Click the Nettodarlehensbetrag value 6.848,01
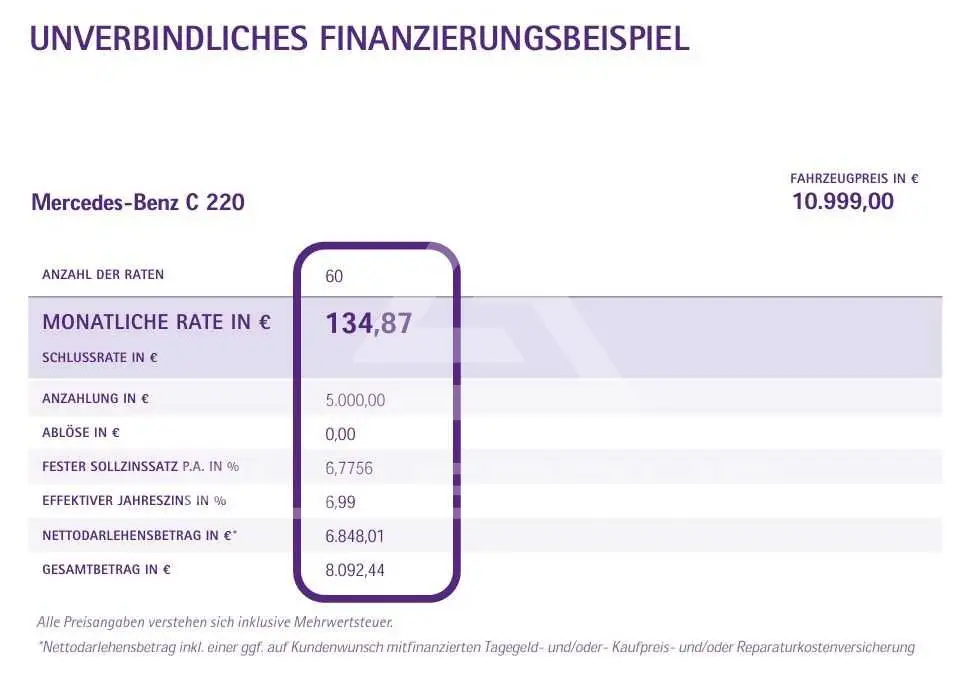Viewport: 966px width, 687px height. click(x=354, y=536)
